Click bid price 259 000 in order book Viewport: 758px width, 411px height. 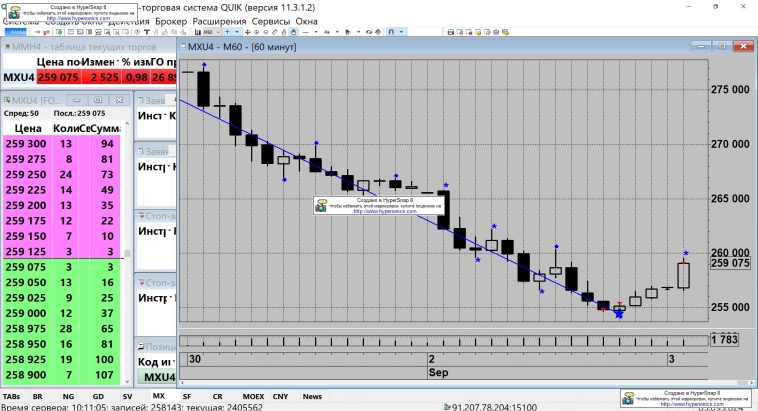(x=26, y=313)
